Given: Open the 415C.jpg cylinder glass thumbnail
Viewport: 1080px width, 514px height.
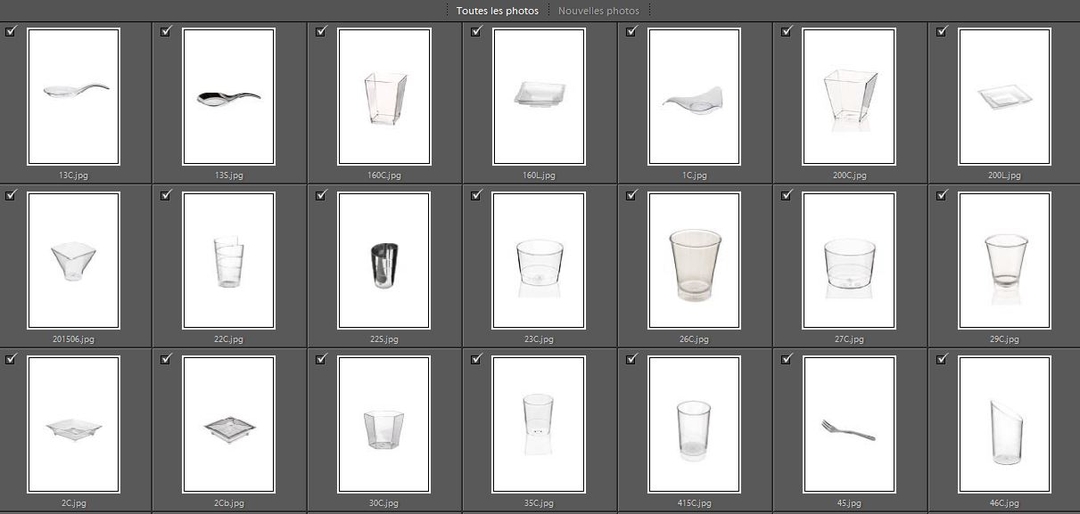Looking at the screenshot, I should (694, 424).
